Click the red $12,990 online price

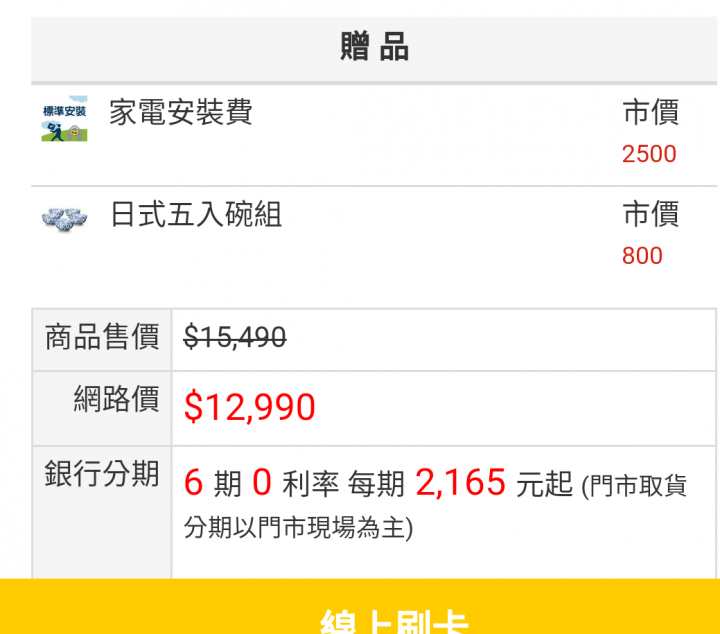tap(249, 407)
